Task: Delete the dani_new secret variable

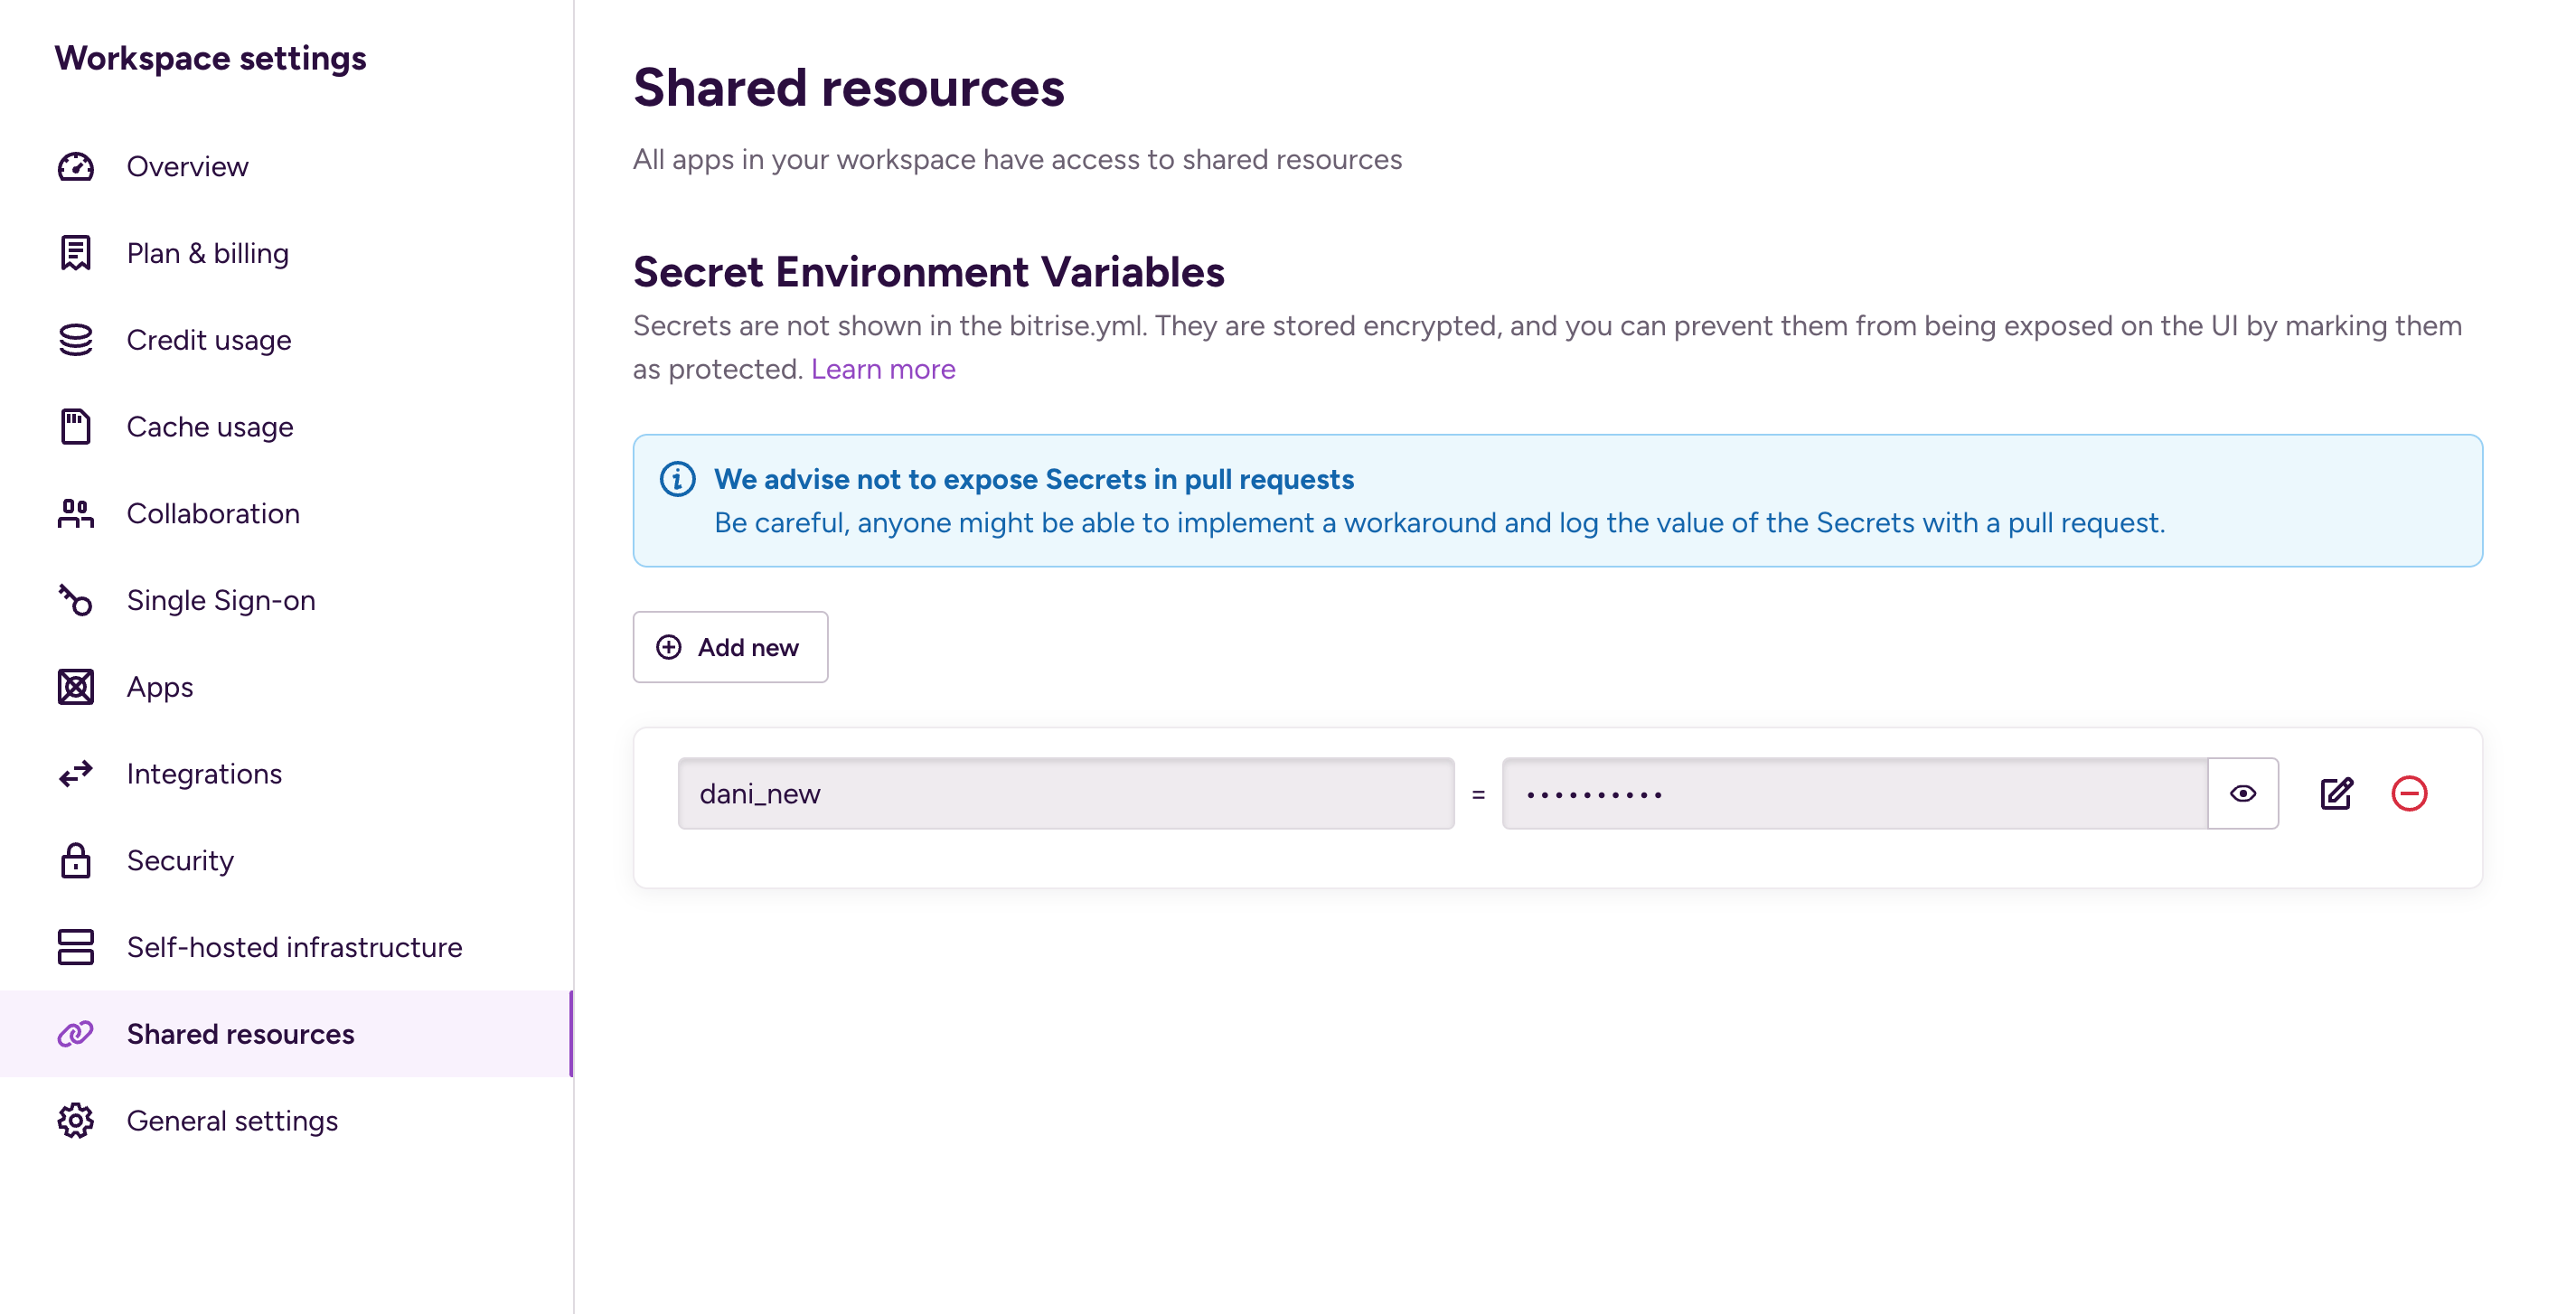Action: (2408, 793)
